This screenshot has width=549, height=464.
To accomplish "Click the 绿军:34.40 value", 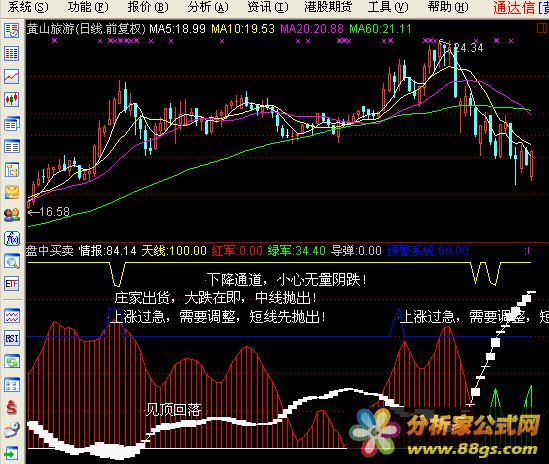I will pyautogui.click(x=297, y=251).
